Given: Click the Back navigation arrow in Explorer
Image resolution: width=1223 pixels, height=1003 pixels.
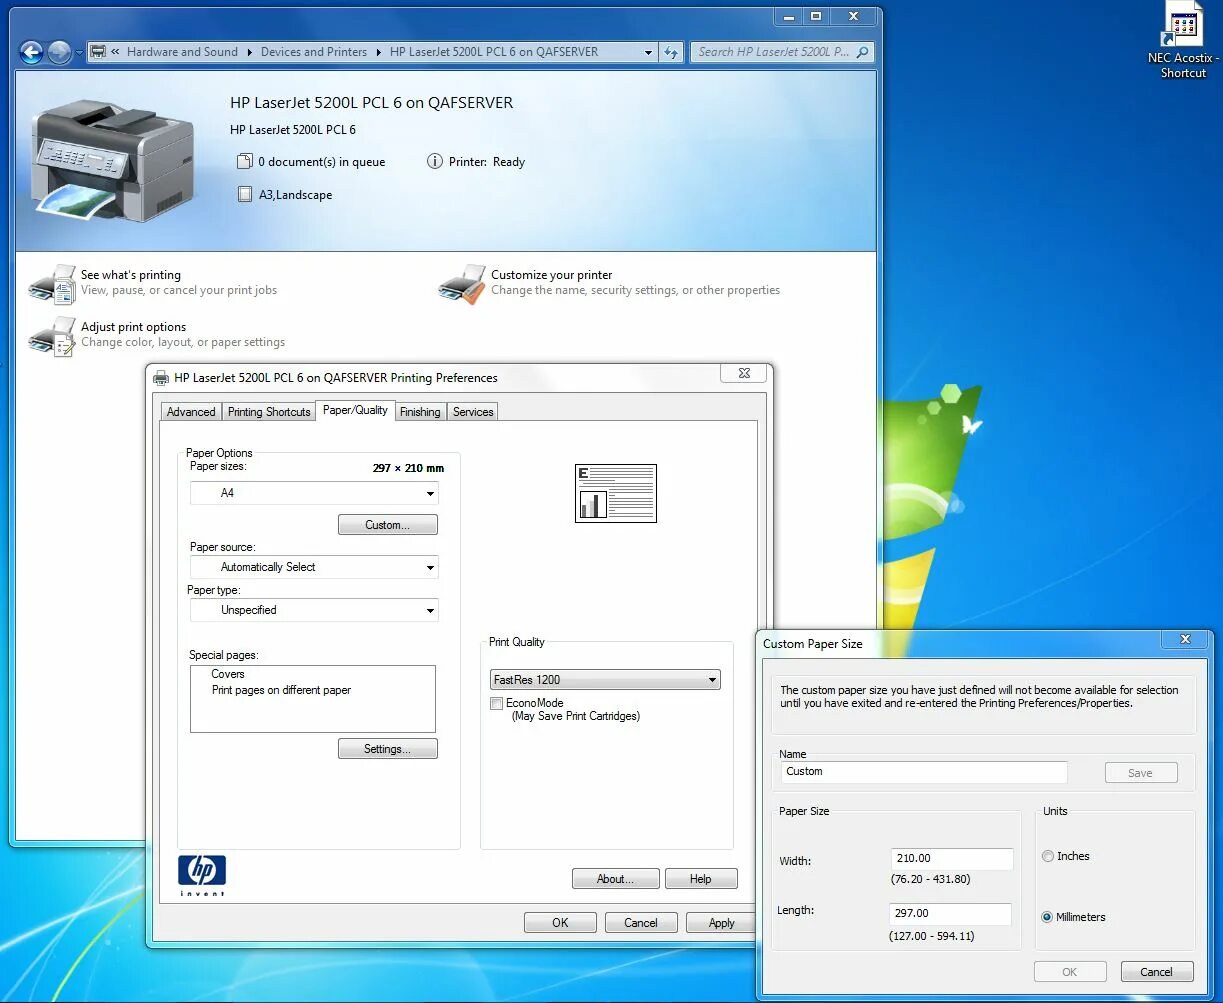Looking at the screenshot, I should pos(31,52).
